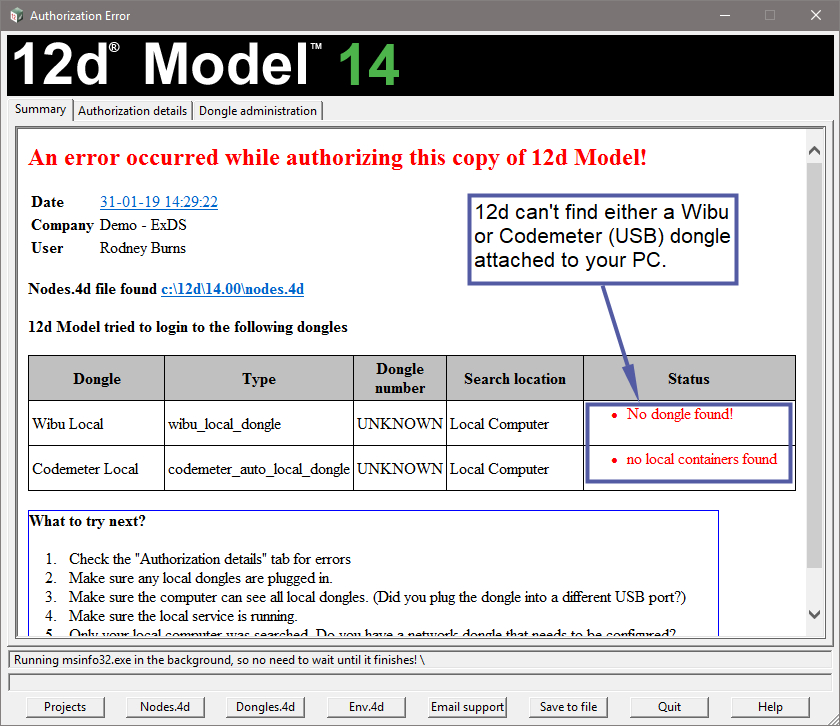
Task: Select the codemeter_auto_local_dongle type cell
Action: [x=259, y=468]
